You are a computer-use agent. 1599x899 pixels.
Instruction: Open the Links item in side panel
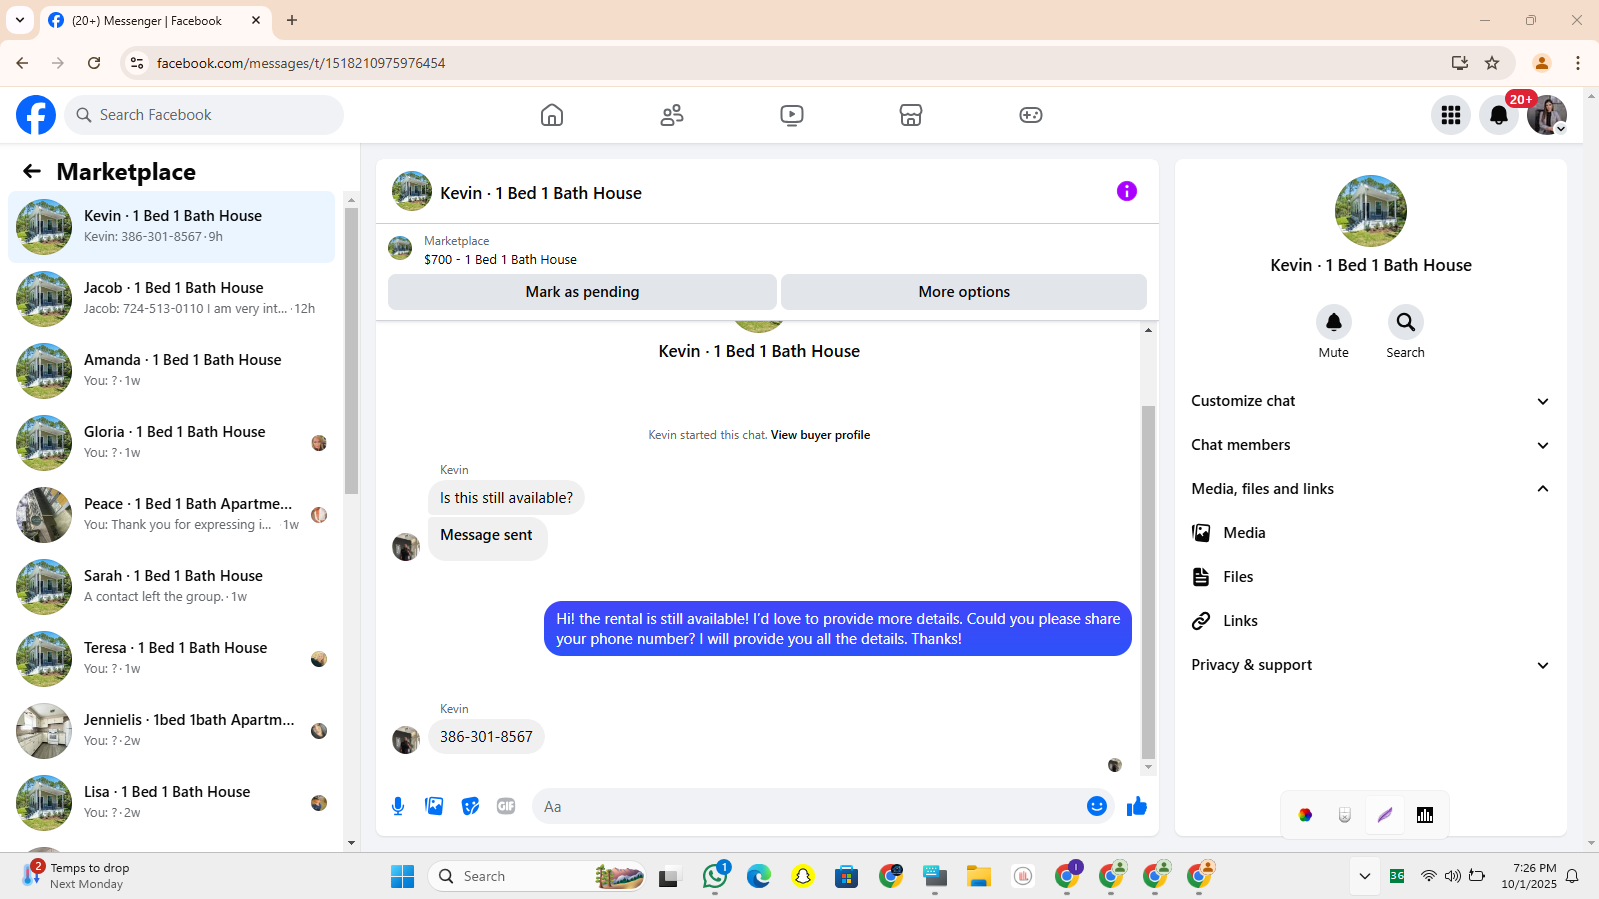(1371, 621)
